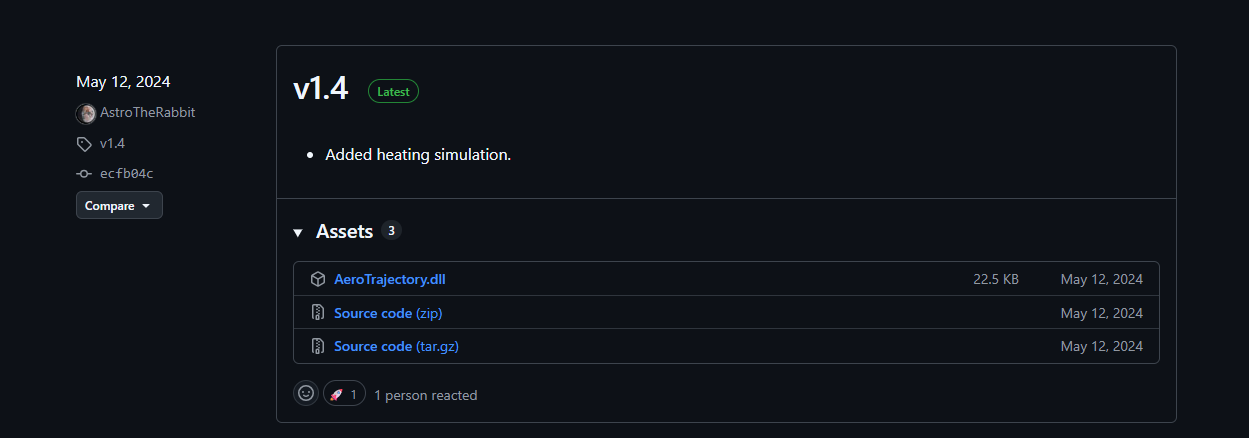Click the AstroTheRabbit avatar image

click(x=86, y=113)
